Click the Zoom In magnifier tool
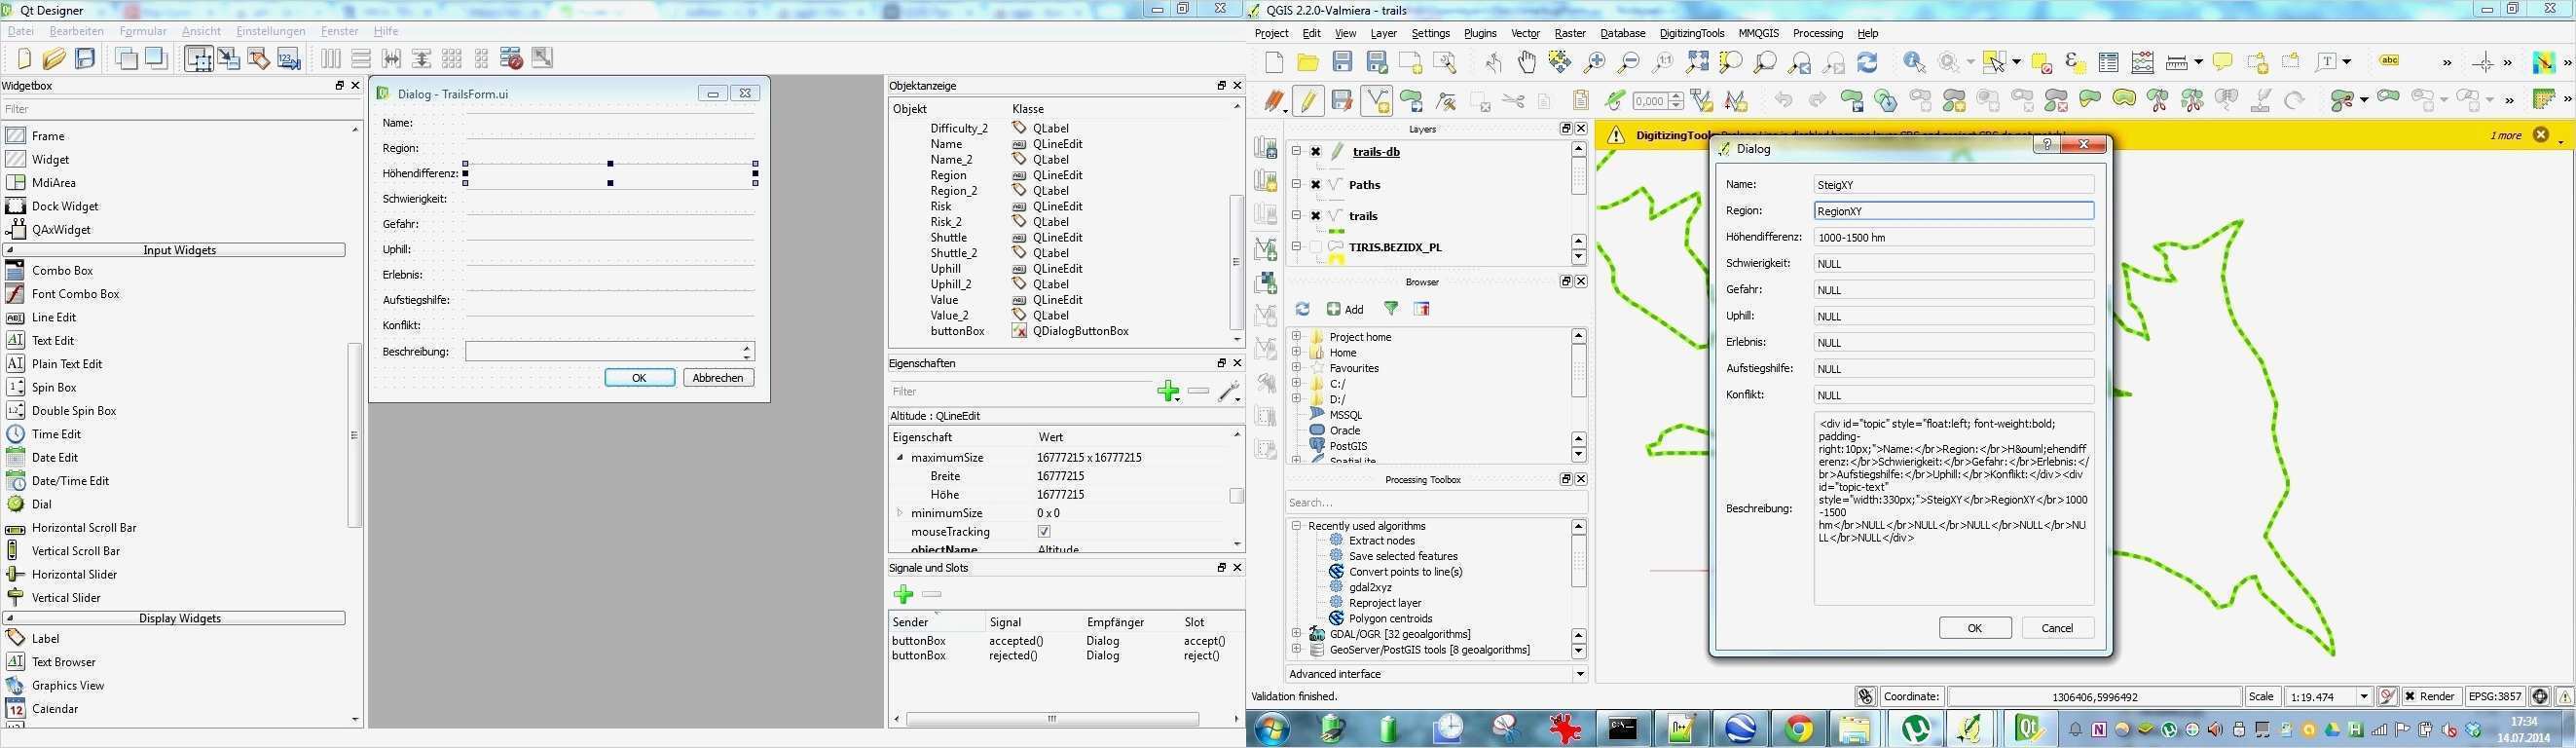Screen dimensions: 2576x748 pyautogui.click(x=1594, y=63)
